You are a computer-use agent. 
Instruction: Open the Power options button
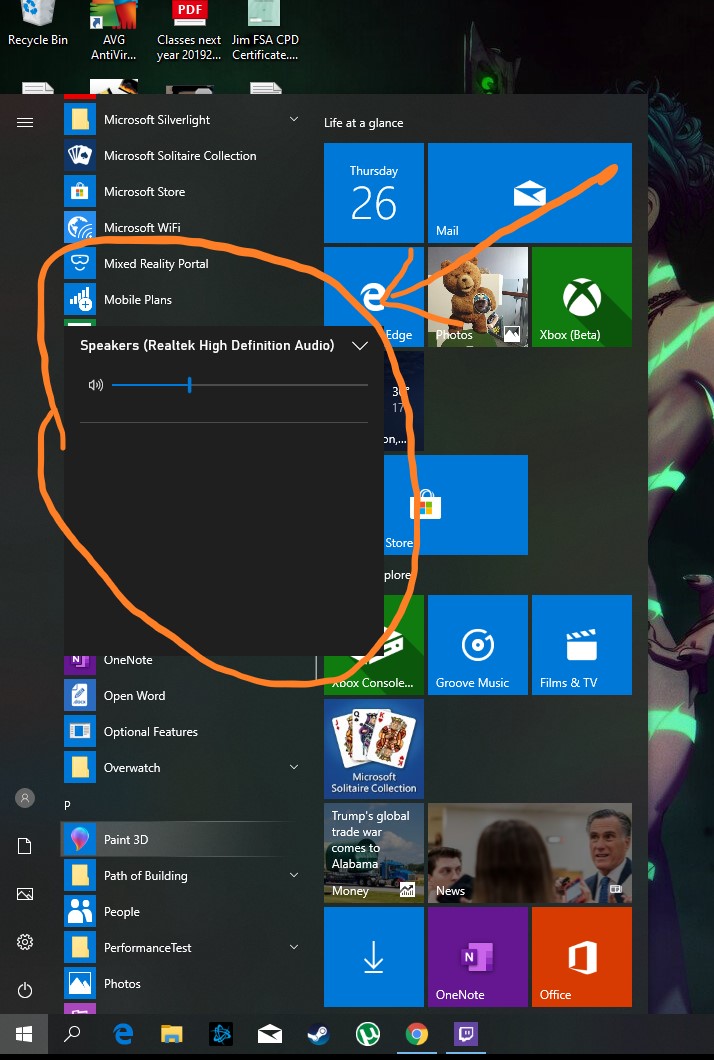(25, 990)
